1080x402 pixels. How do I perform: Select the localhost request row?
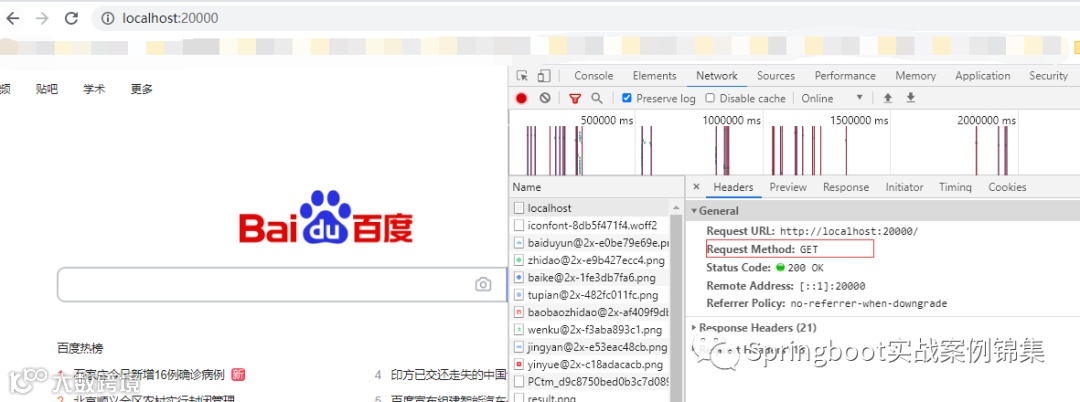tap(591, 207)
